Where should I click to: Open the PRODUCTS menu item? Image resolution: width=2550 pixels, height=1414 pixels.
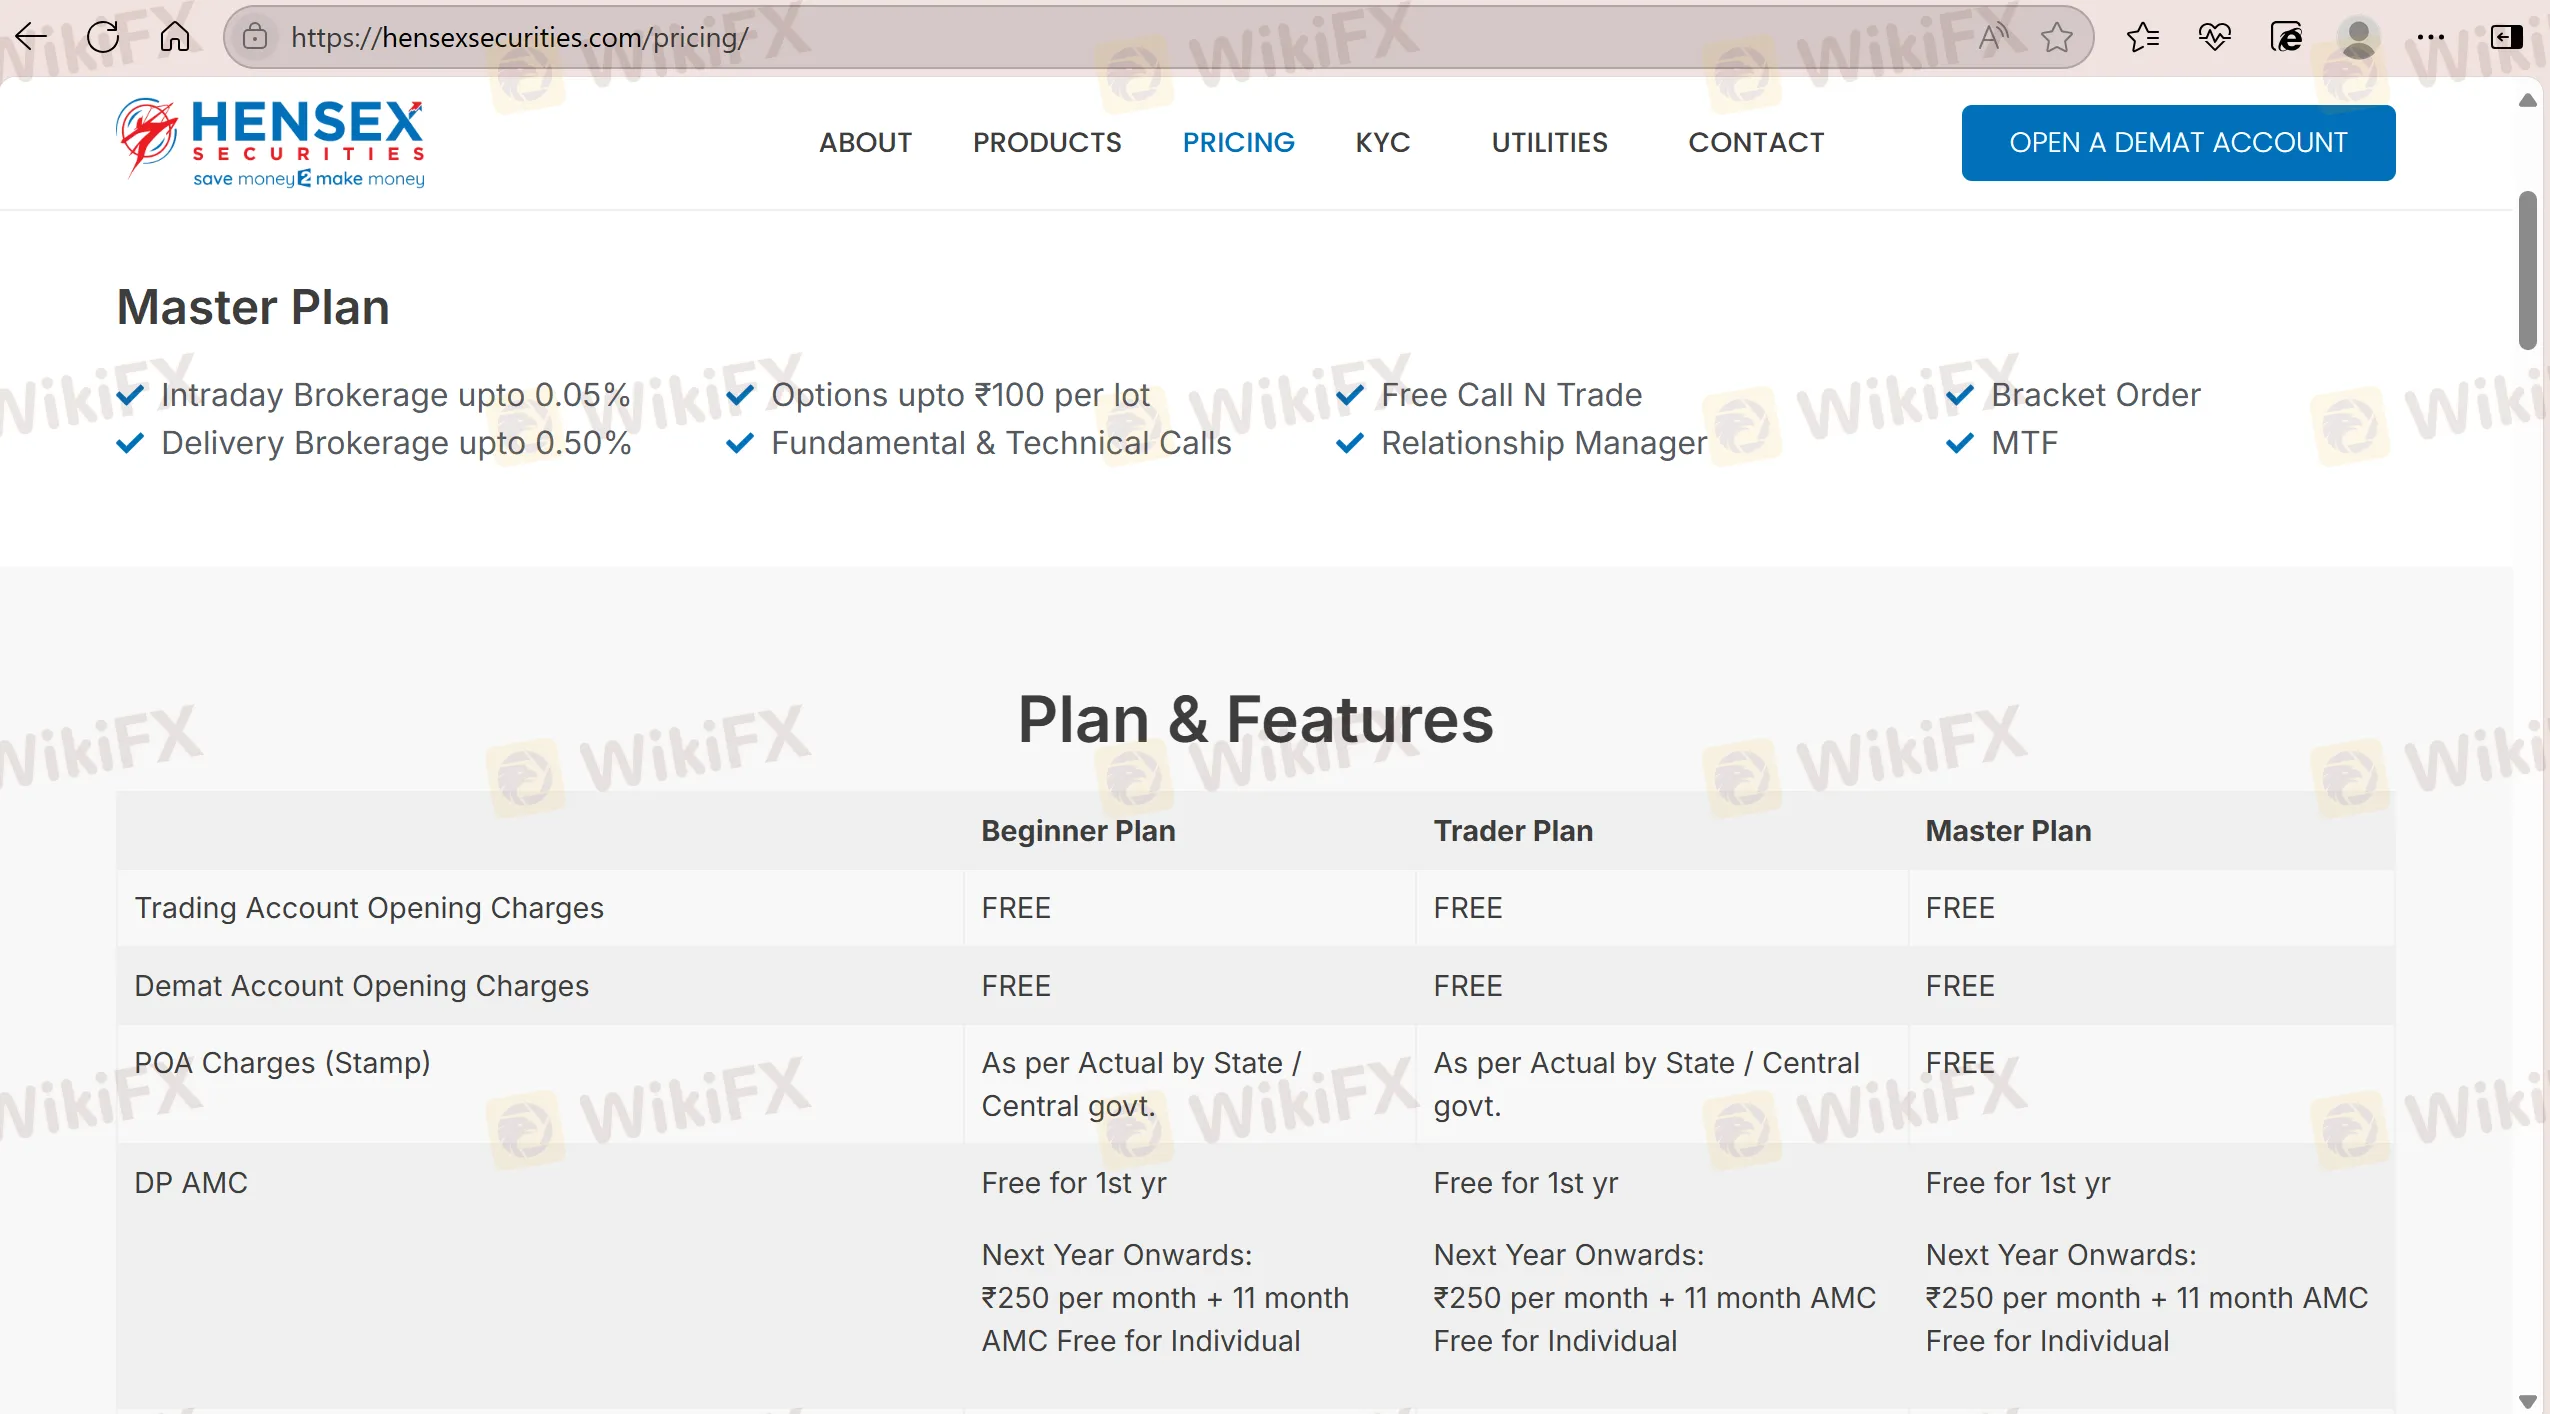click(x=1047, y=143)
